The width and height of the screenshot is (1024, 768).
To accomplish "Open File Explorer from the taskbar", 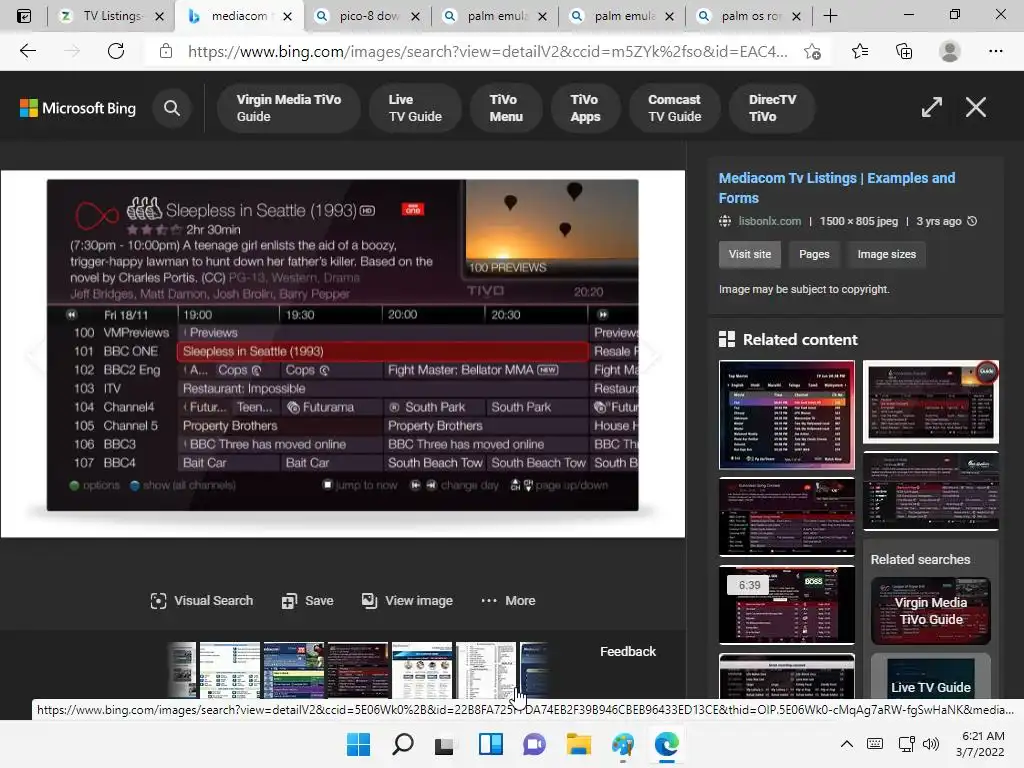I will coord(579,744).
